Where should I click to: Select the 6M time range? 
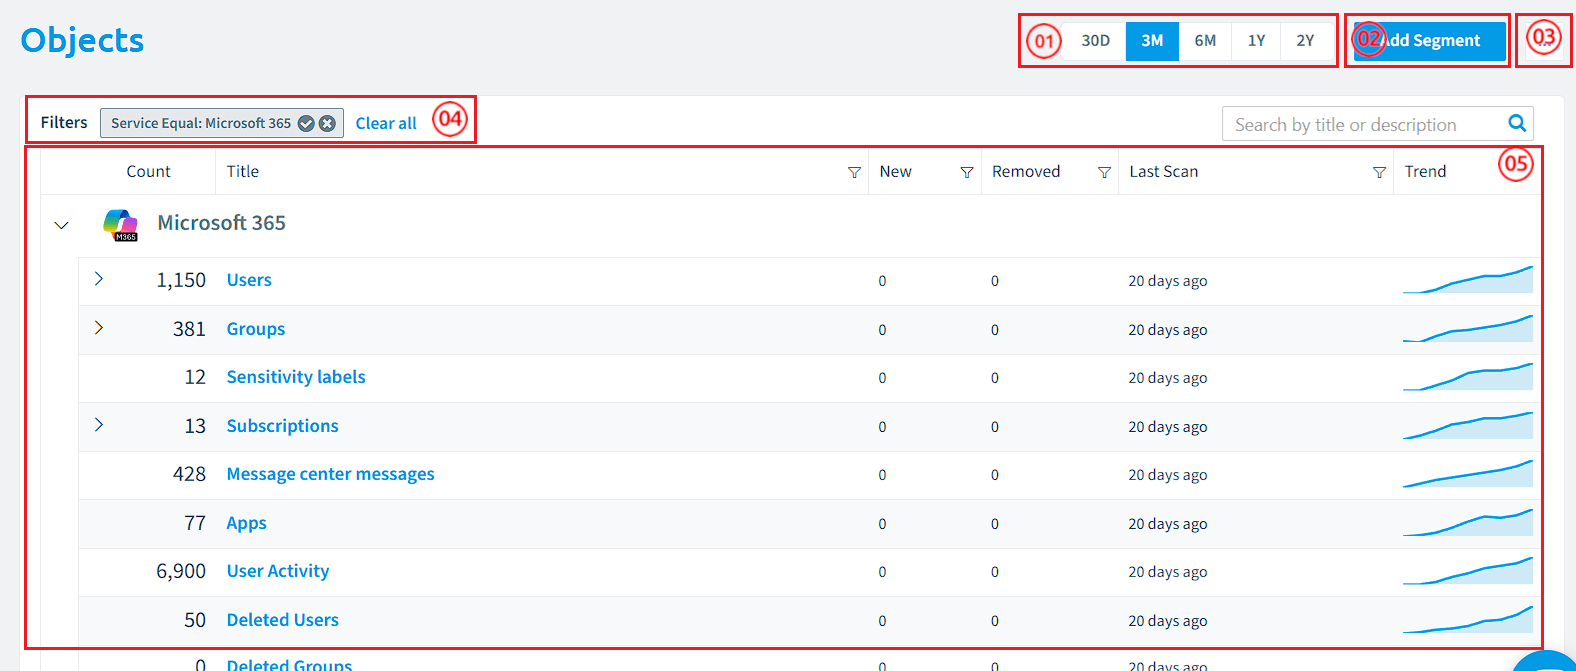click(1205, 41)
